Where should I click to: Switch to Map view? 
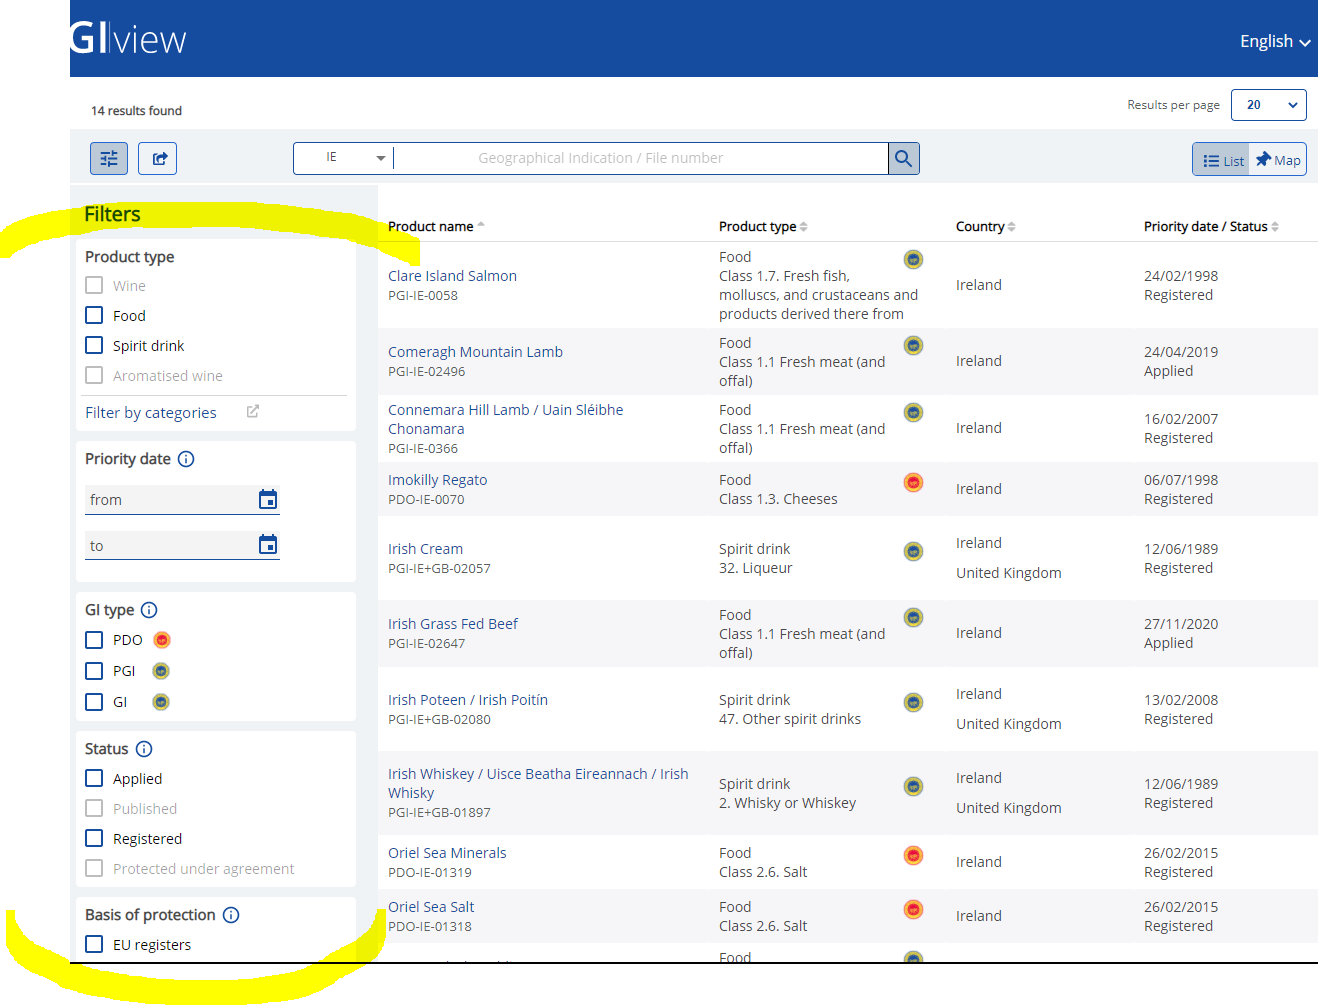[1278, 160]
